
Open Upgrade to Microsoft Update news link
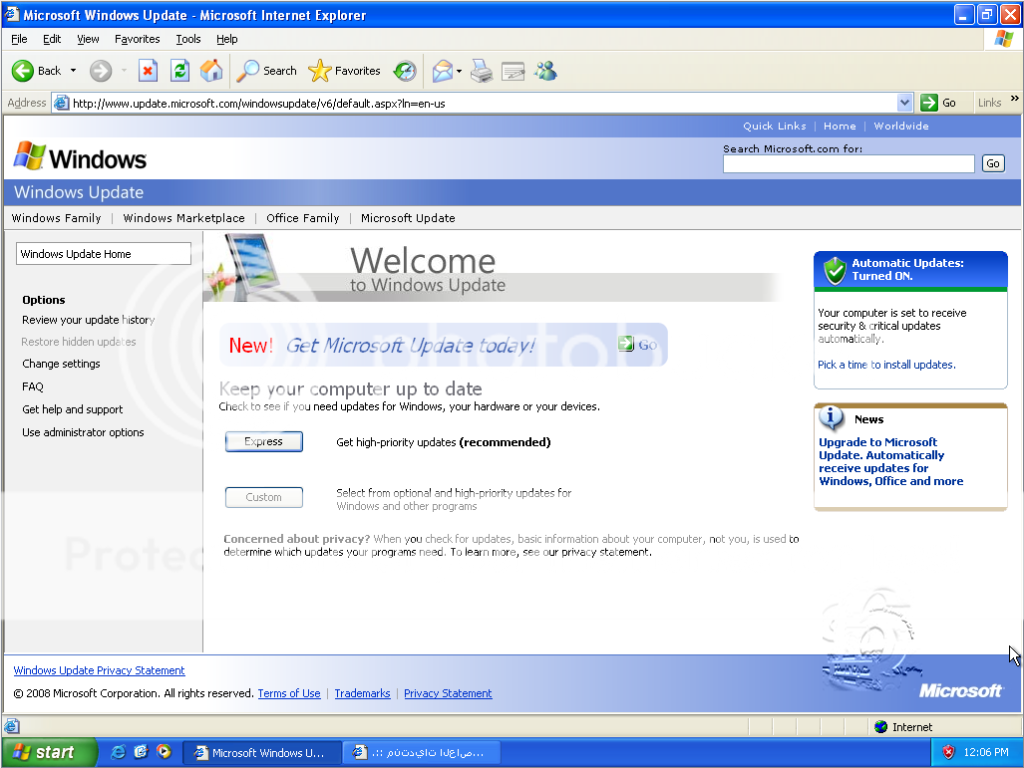click(x=891, y=461)
